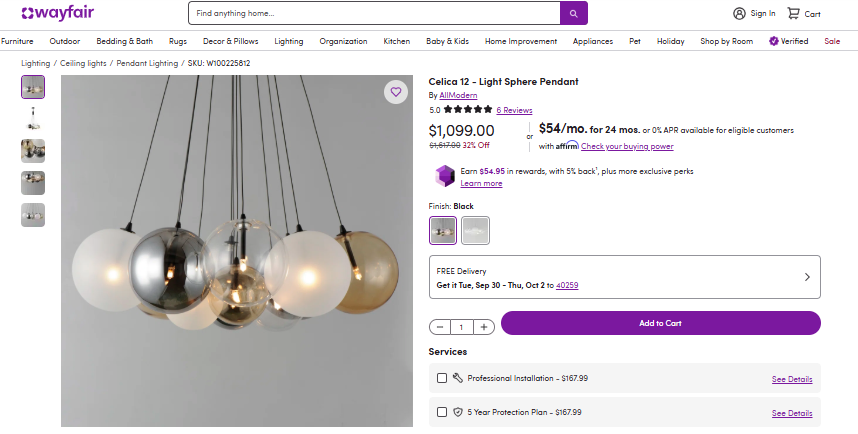Click the Find anything home search field
Viewport: 858px width, 434px height.
[374, 14]
